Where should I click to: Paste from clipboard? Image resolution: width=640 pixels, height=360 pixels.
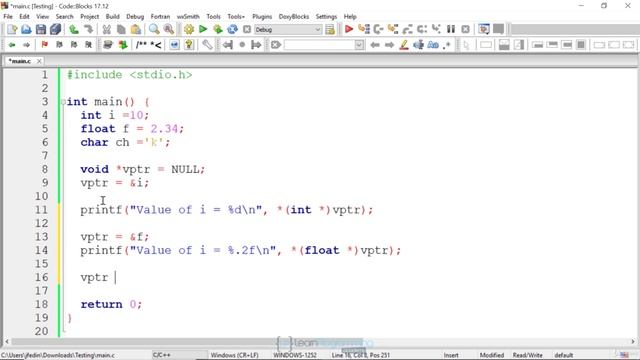136,29
